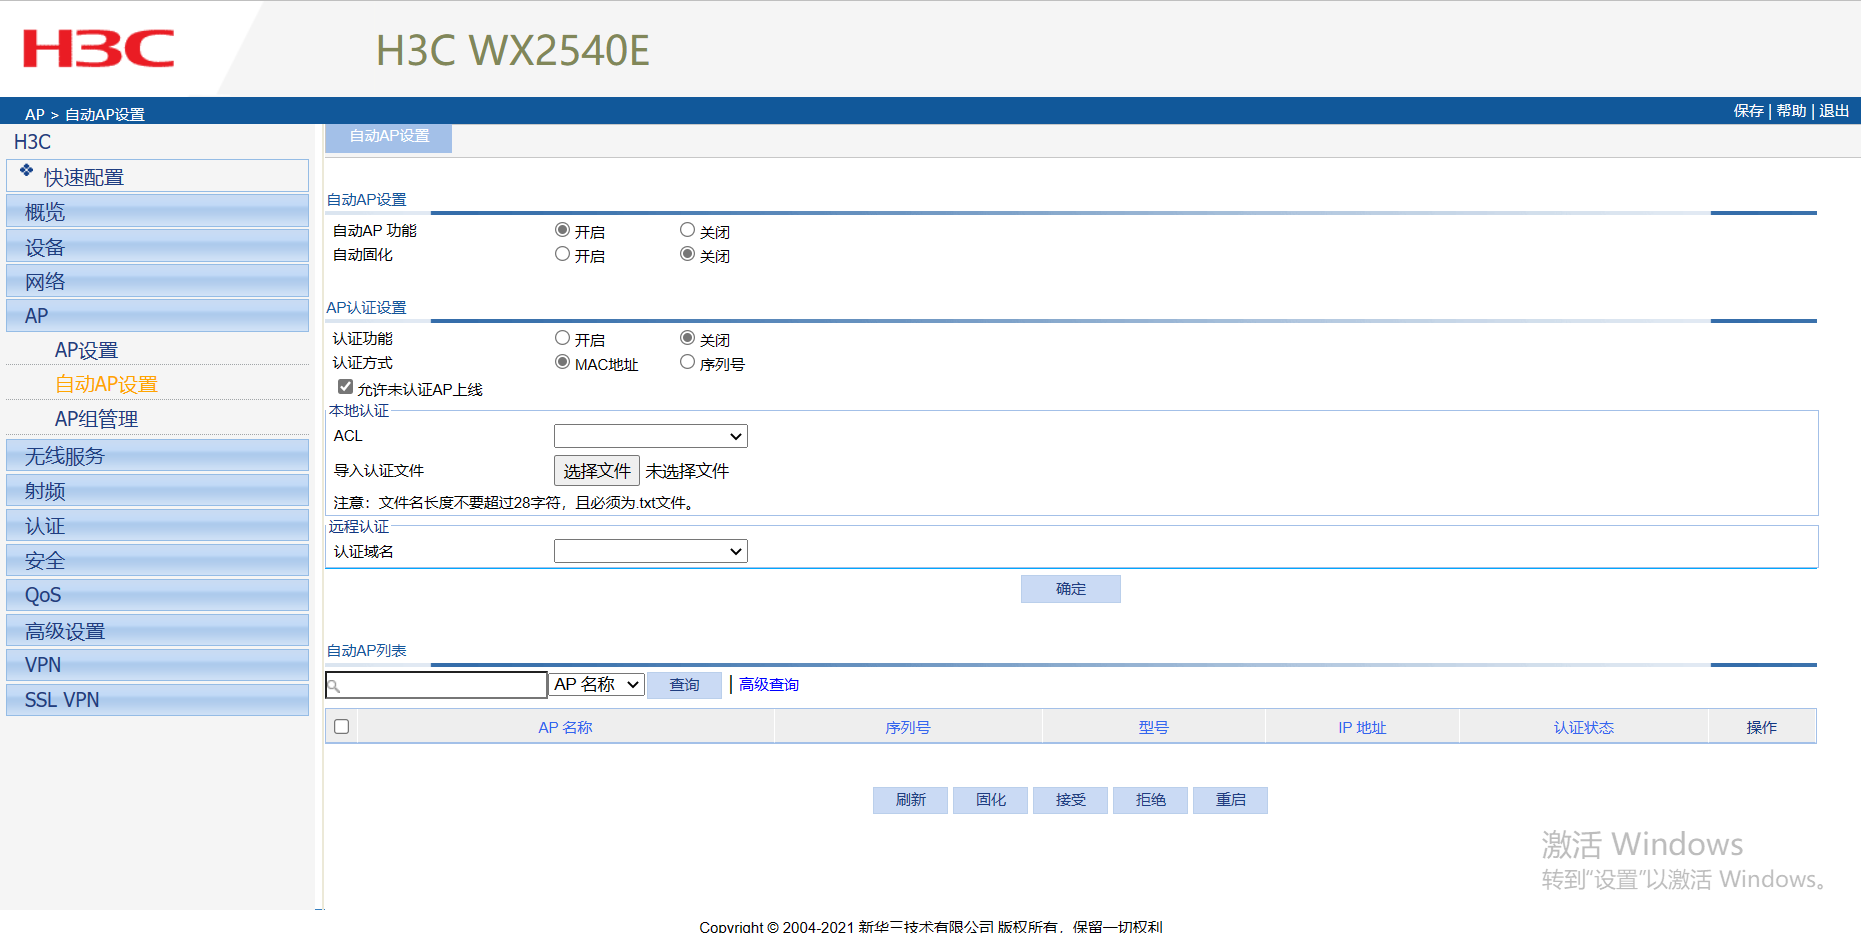Expand the 设备 sidebar menu
This screenshot has width=1861, height=933.
pos(157,246)
